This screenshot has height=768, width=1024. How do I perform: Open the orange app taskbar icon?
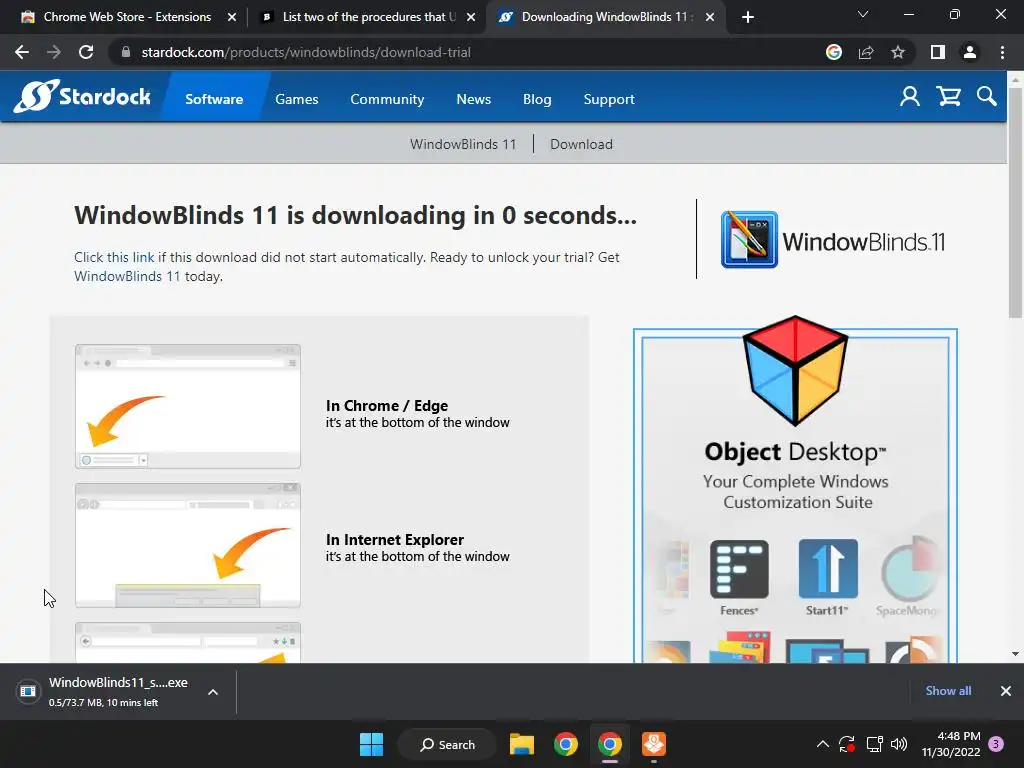click(654, 744)
